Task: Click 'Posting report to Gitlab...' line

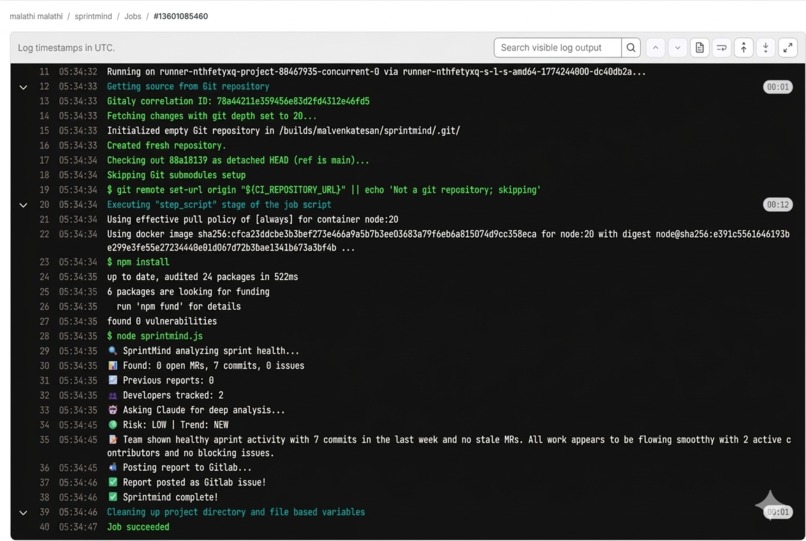Action: click(x=179, y=467)
